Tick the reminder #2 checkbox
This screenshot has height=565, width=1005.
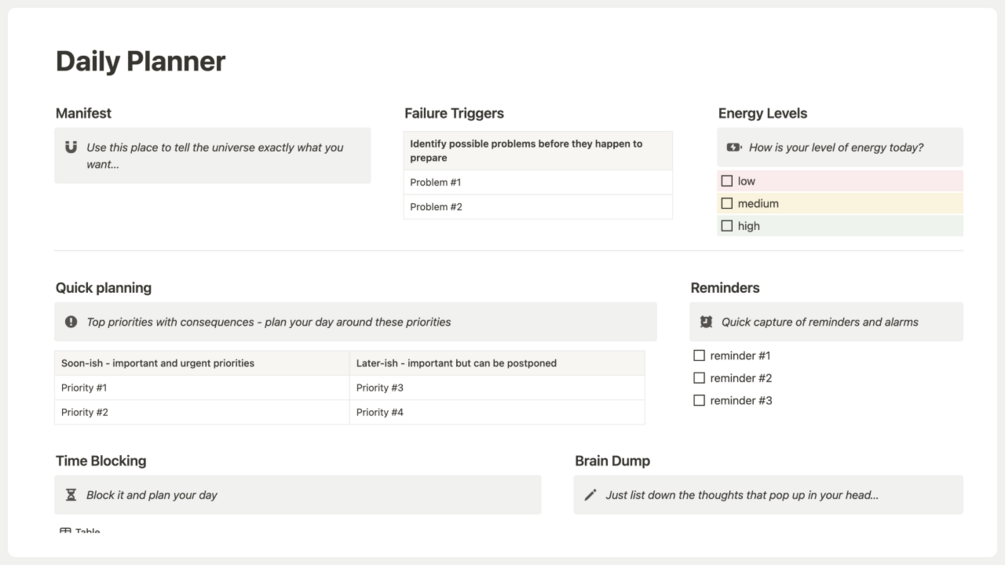click(x=699, y=378)
